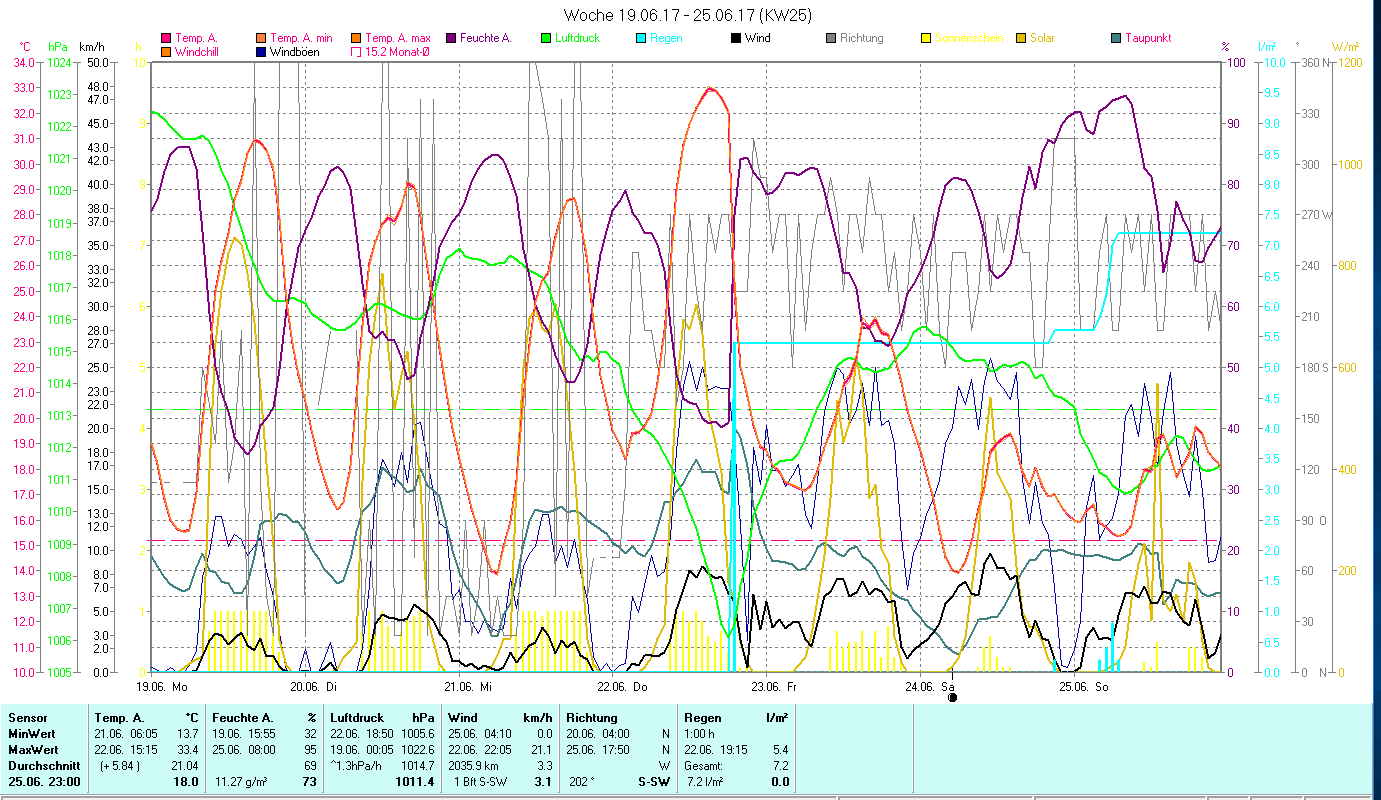
Task: Select the cyan Regen legend swatch
Action: click(641, 39)
